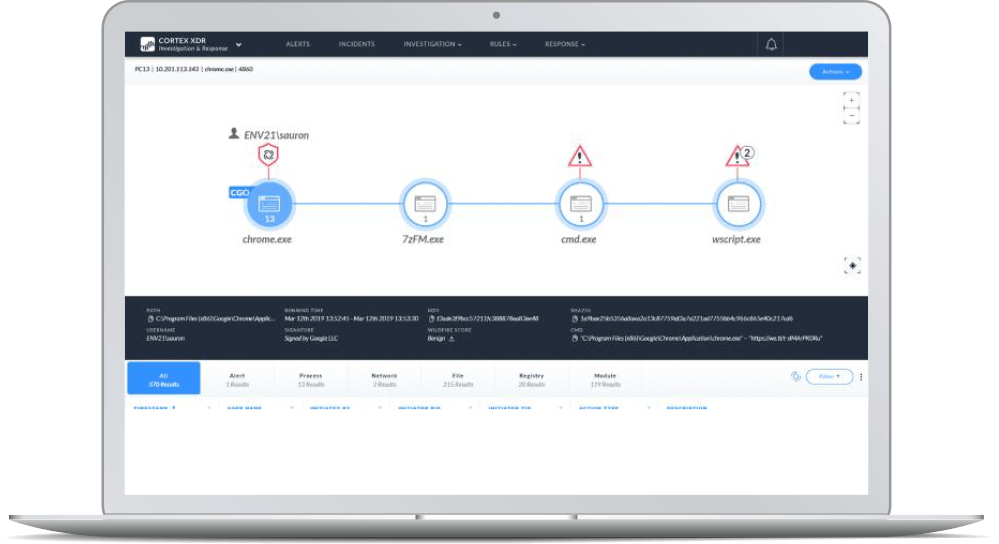Zoom out the causality graph
Viewport: 999px width, 544px height.
(852, 117)
